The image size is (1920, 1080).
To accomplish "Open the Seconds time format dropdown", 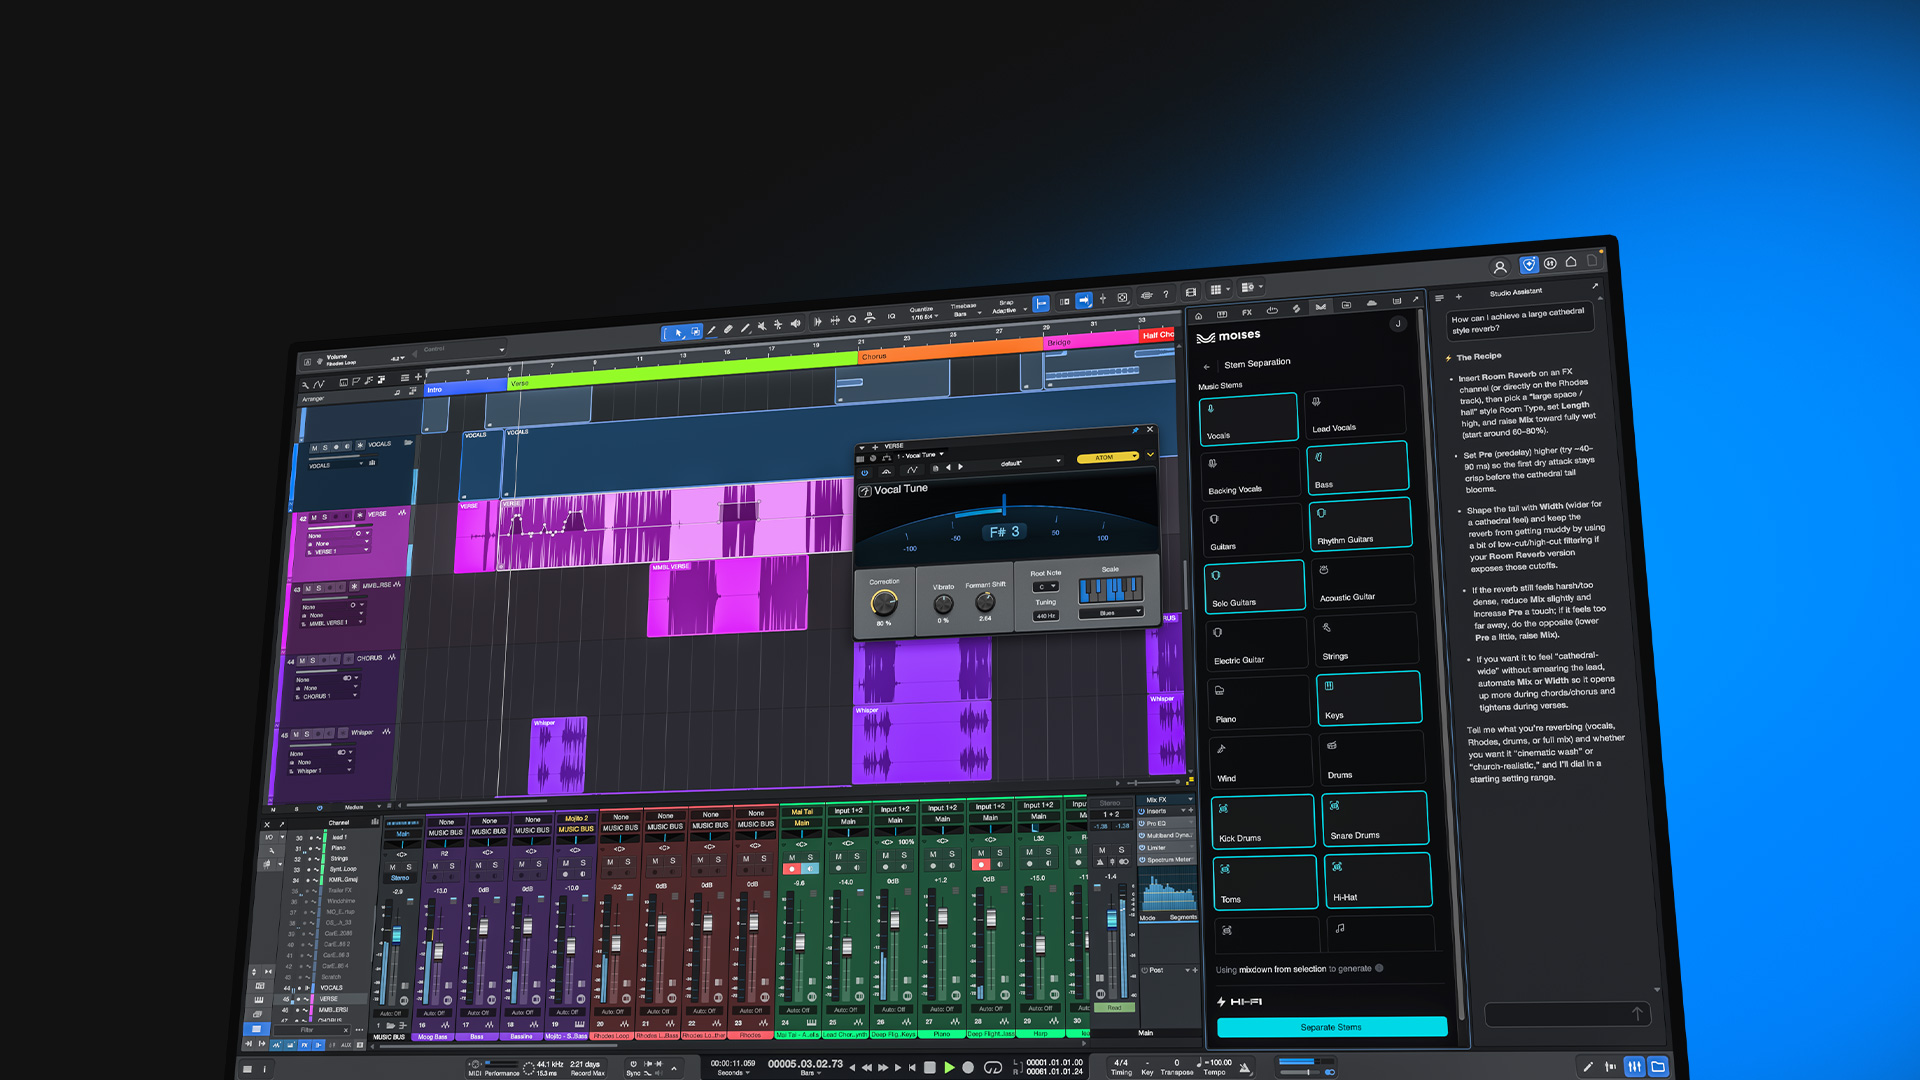I will point(733,1073).
